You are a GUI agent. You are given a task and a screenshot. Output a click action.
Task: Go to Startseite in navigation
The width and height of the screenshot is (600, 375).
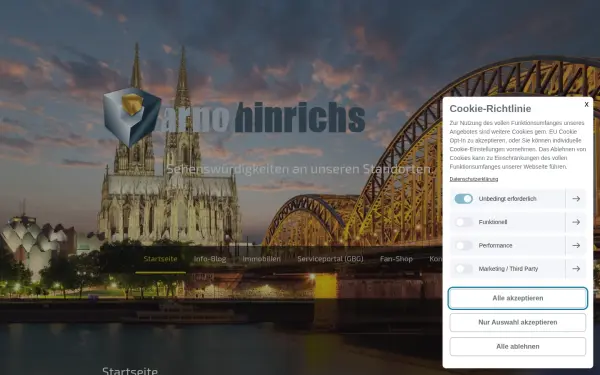click(160, 259)
